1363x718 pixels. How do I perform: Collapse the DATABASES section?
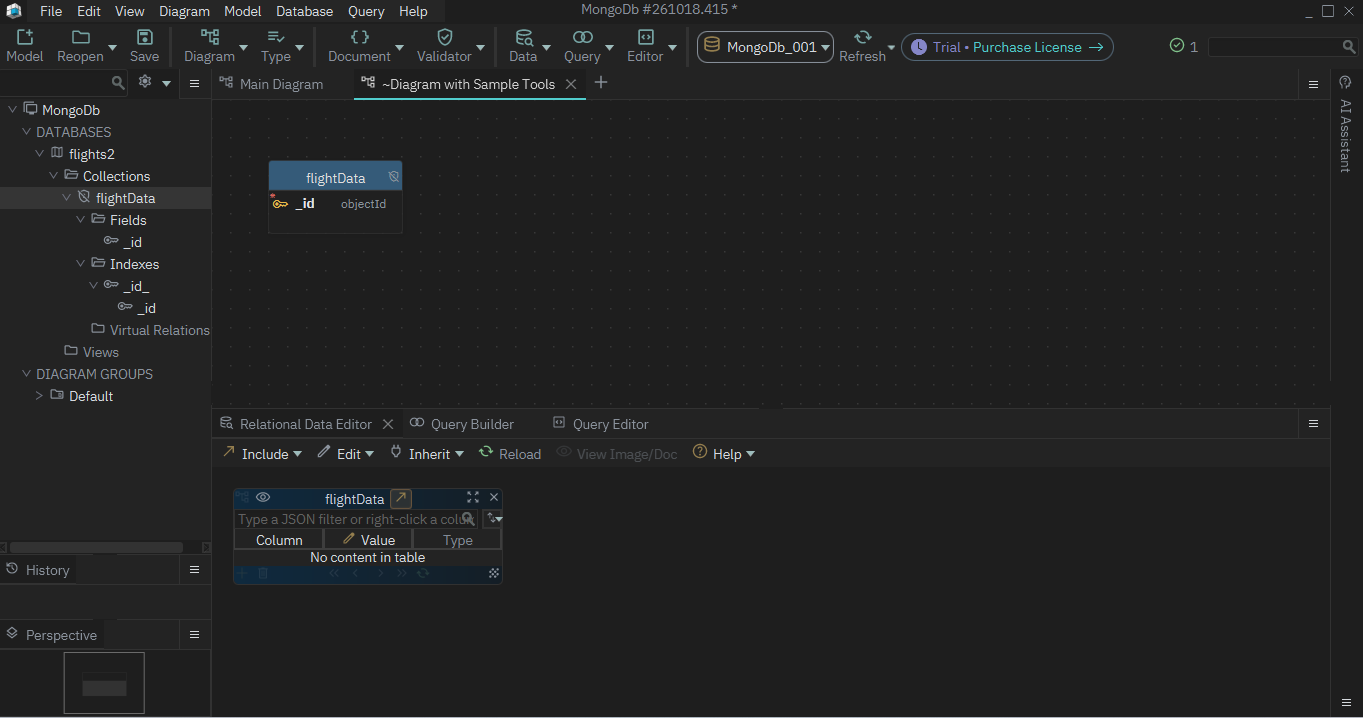pos(27,131)
